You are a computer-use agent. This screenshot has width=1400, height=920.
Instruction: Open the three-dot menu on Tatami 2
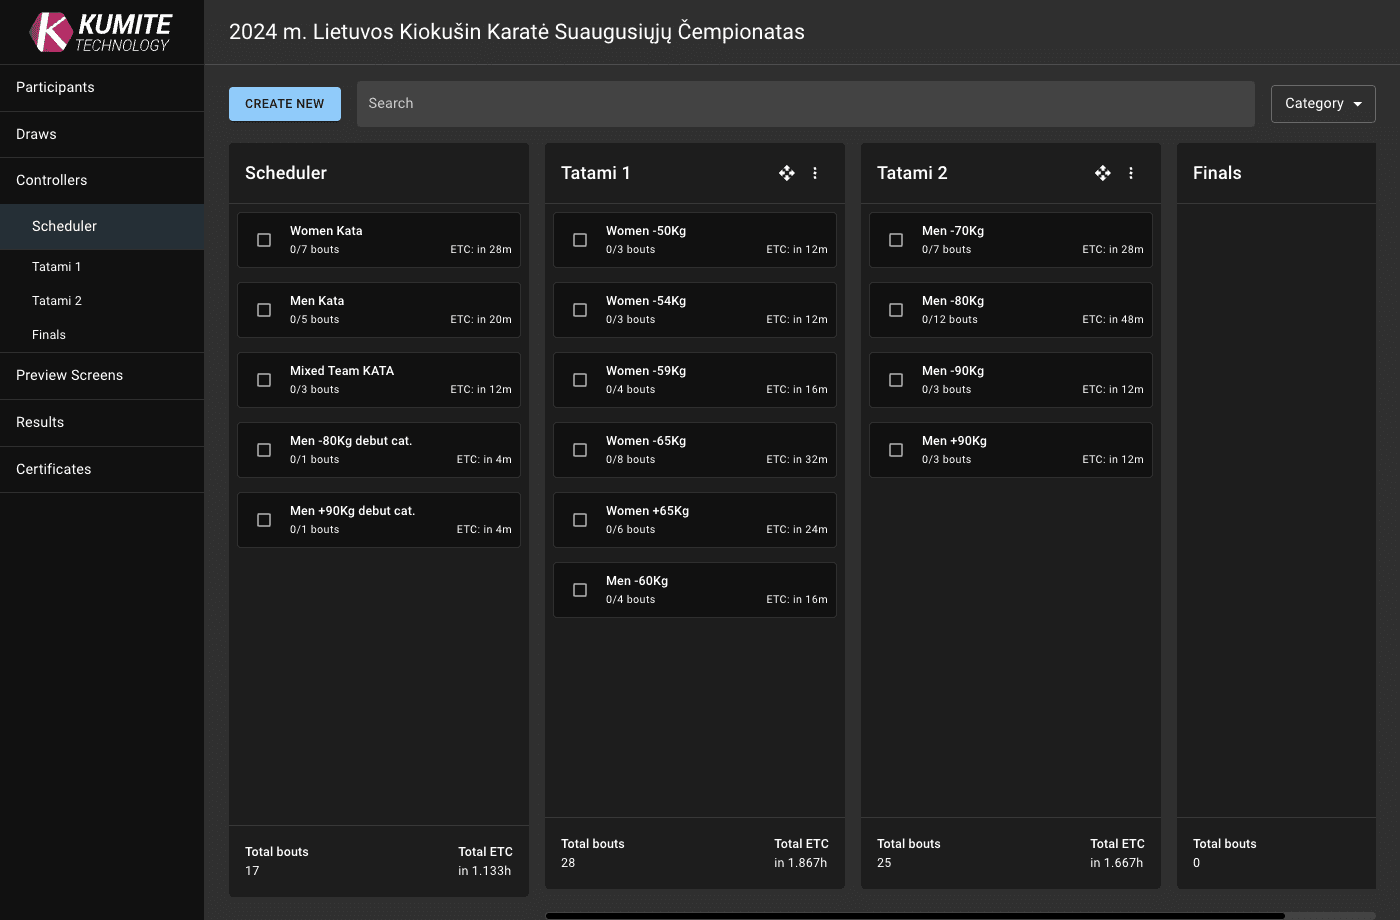1130,173
